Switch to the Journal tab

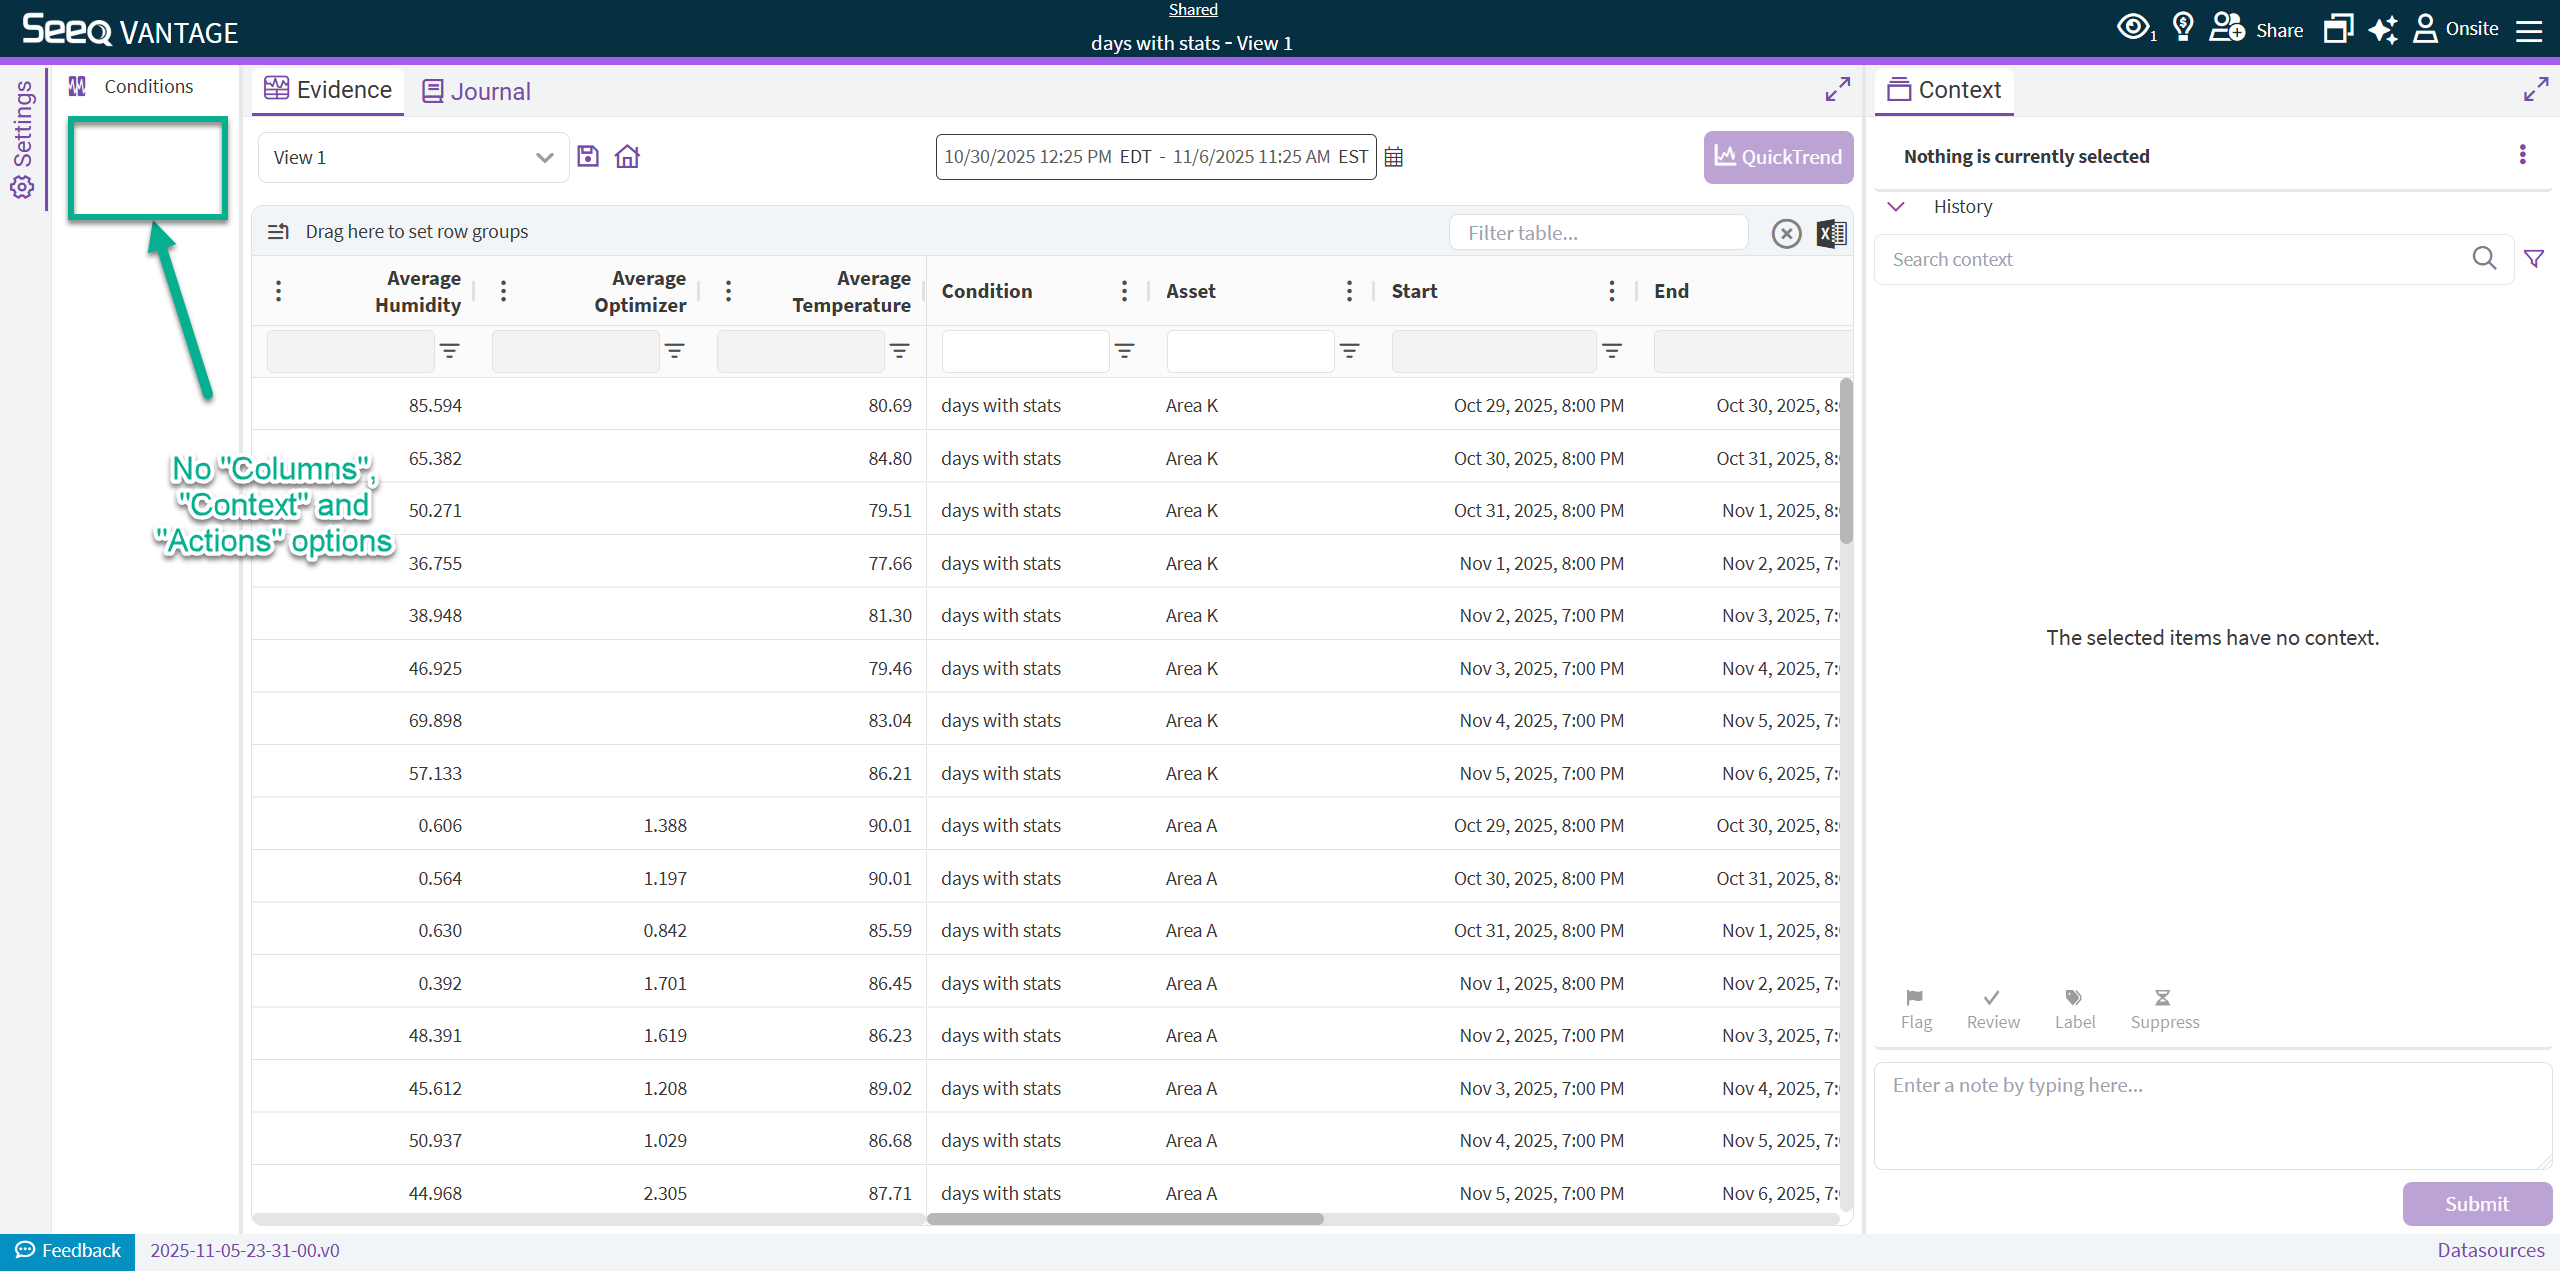(476, 91)
